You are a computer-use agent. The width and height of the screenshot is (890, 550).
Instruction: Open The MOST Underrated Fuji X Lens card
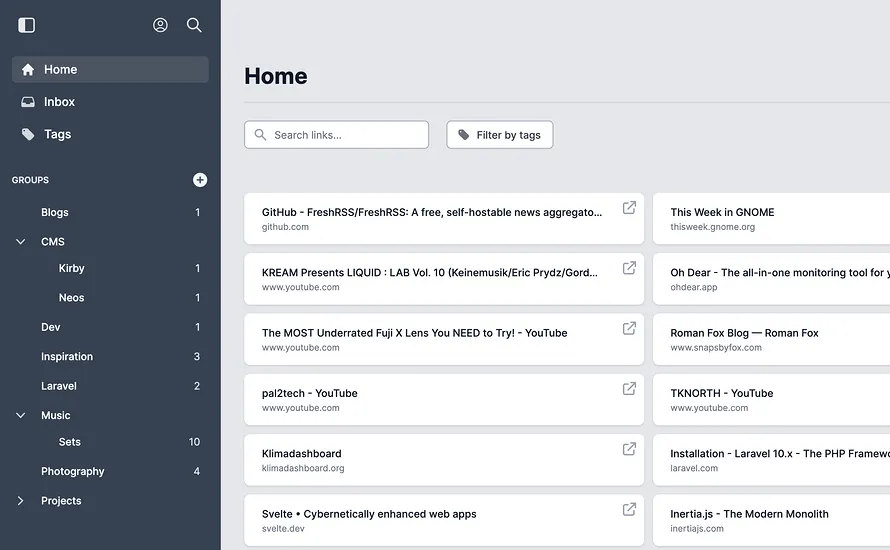[x=444, y=339]
